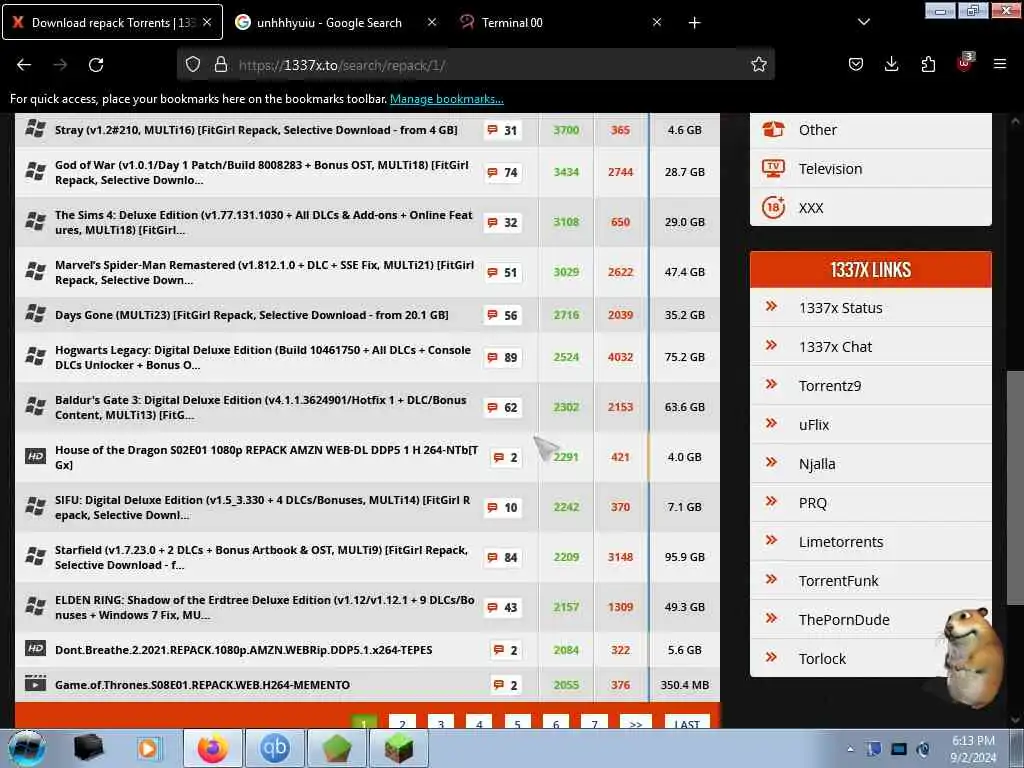This screenshot has width=1024, height=768.
Task: Open the SIFU Digital Deluxe torrent
Action: [x=263, y=507]
